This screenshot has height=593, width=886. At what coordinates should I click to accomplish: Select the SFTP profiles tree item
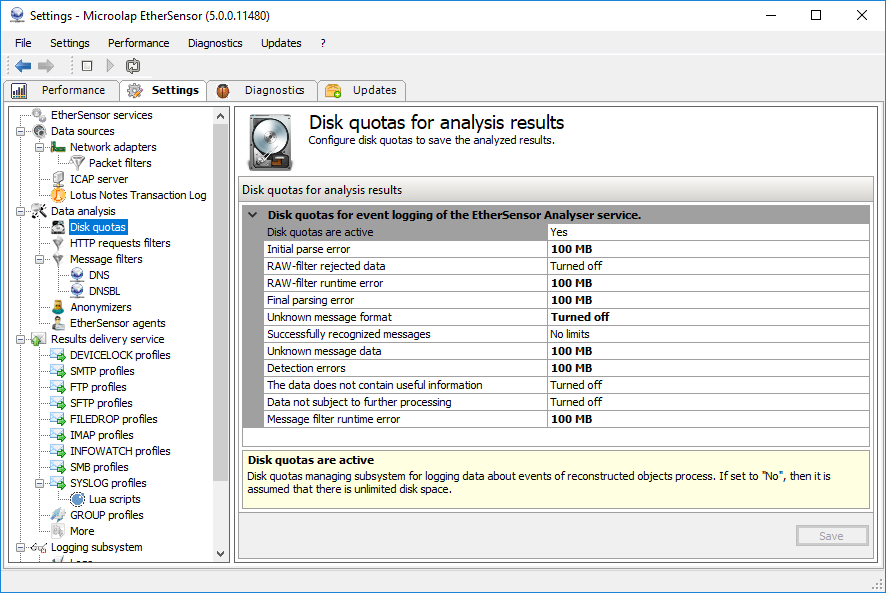point(101,403)
